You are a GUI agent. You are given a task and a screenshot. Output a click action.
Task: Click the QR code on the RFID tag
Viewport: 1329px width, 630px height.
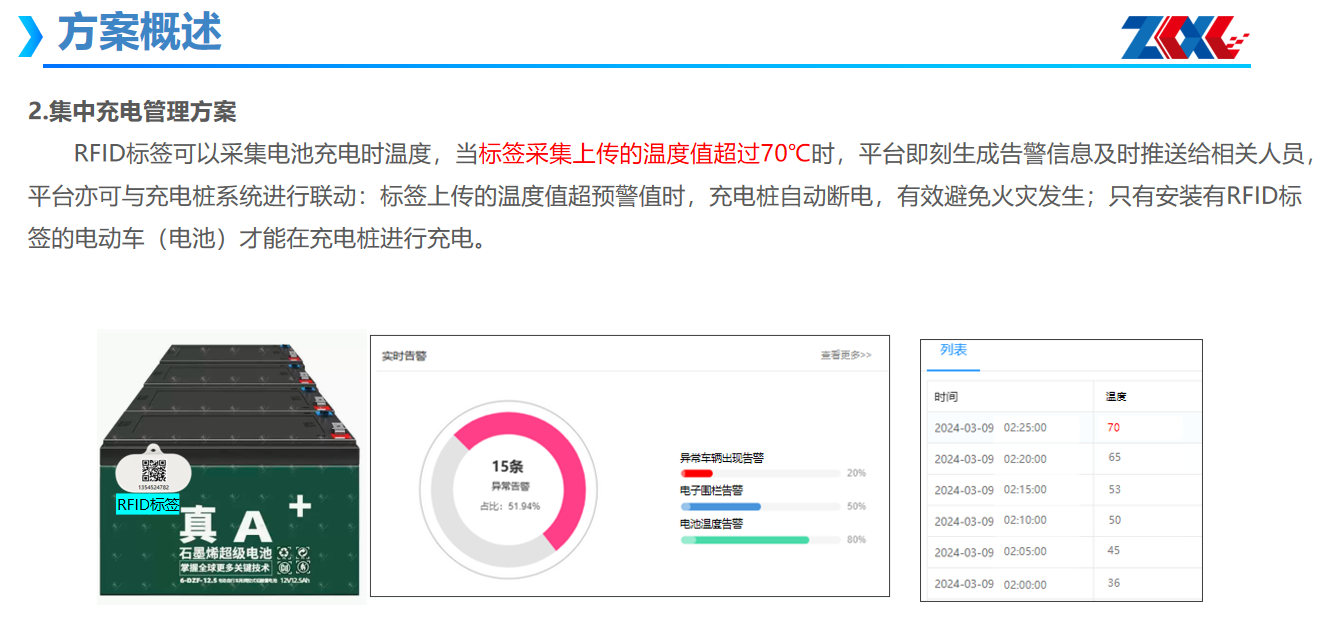(154, 470)
